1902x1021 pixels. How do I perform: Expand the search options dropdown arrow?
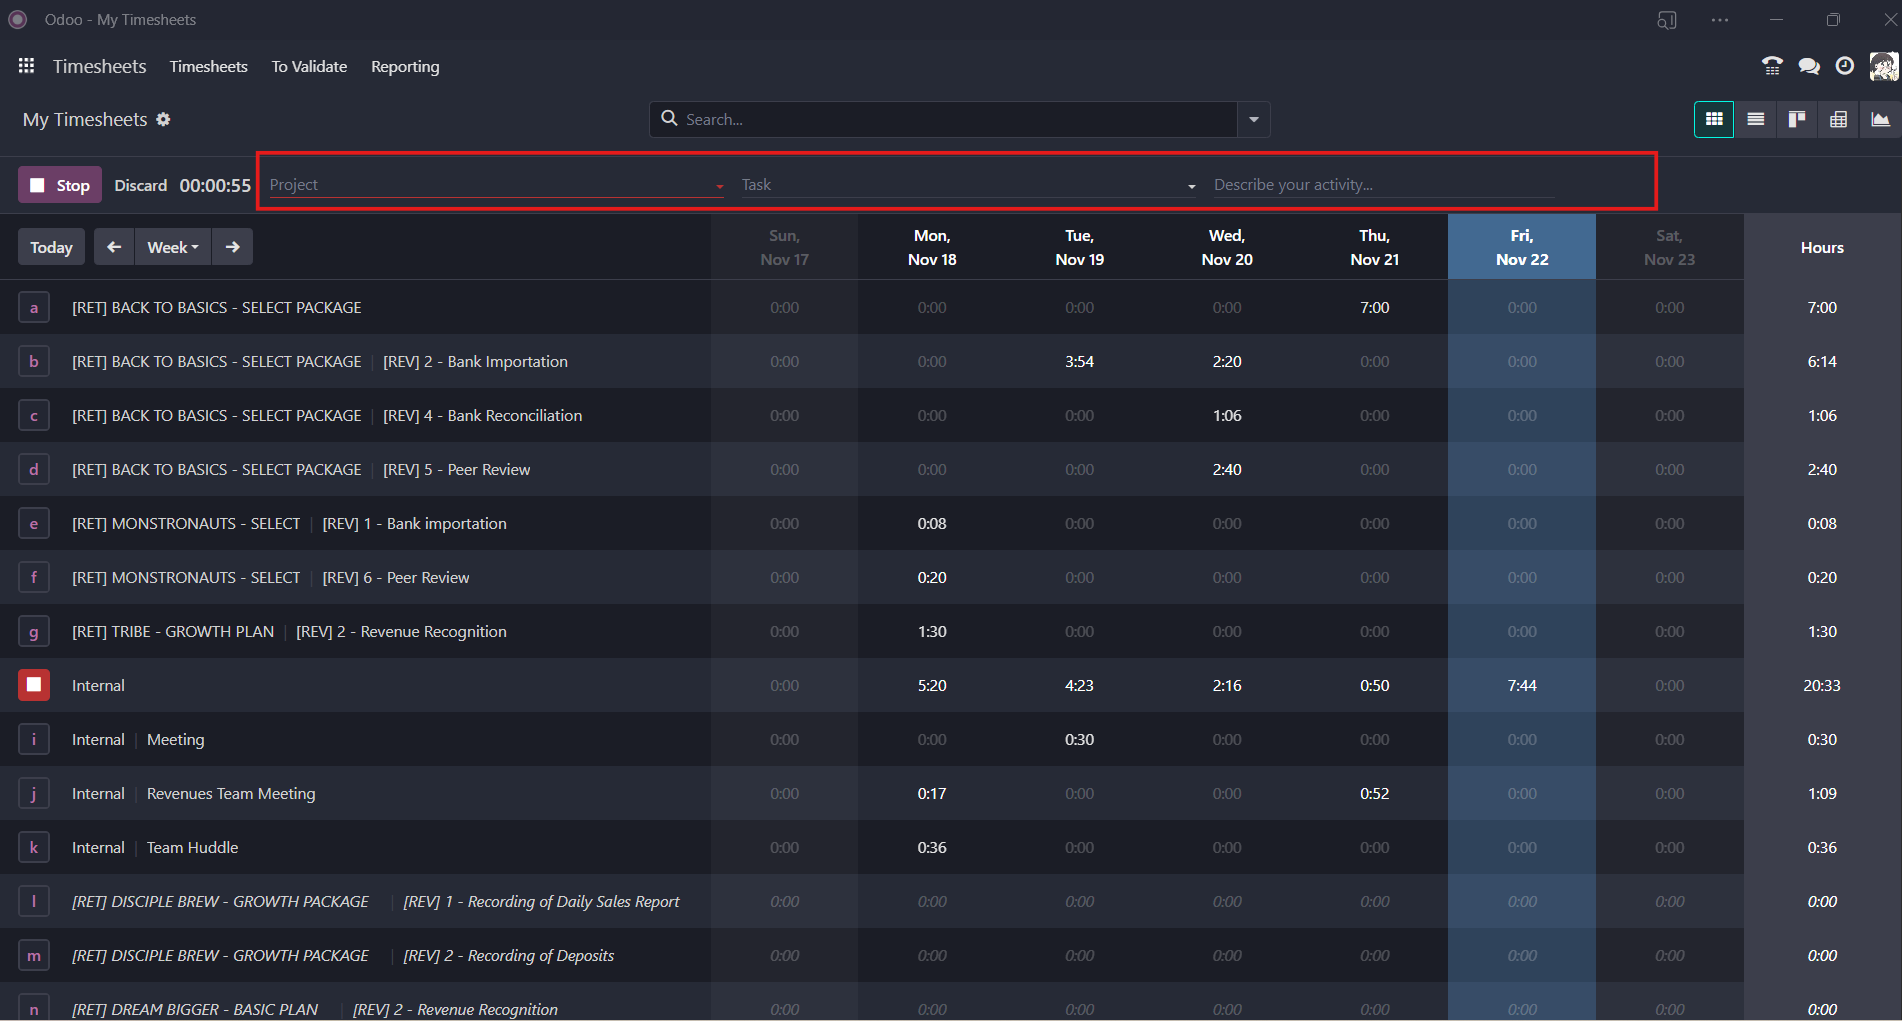(1253, 120)
